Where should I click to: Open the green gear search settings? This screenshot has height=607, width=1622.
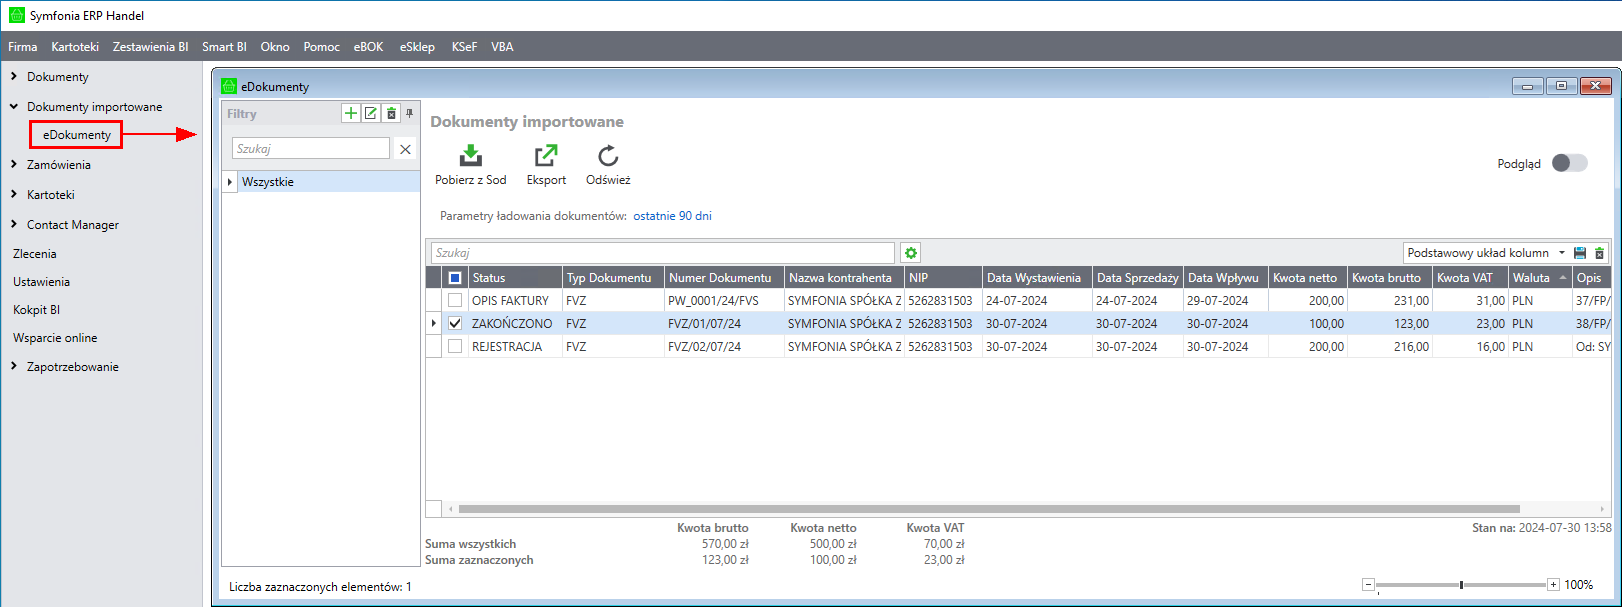911,253
